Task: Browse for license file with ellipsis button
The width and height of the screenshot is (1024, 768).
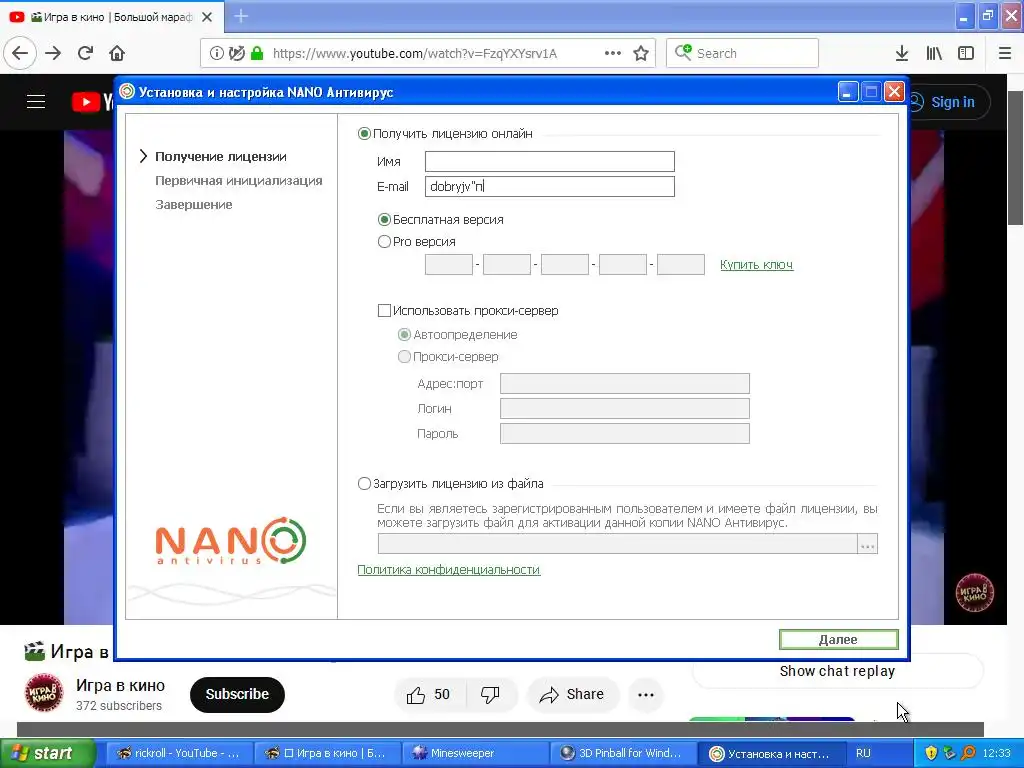Action: [867, 544]
